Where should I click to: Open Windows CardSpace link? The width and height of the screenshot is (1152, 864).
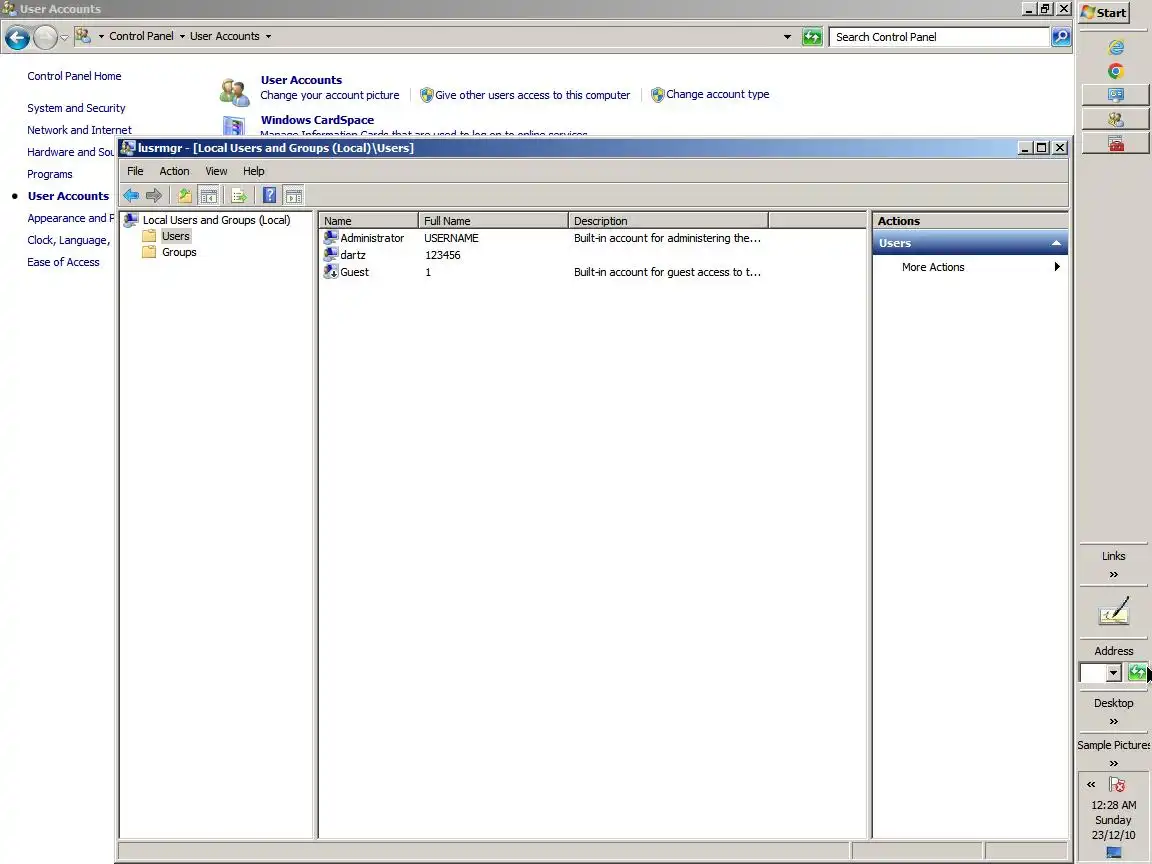317,120
